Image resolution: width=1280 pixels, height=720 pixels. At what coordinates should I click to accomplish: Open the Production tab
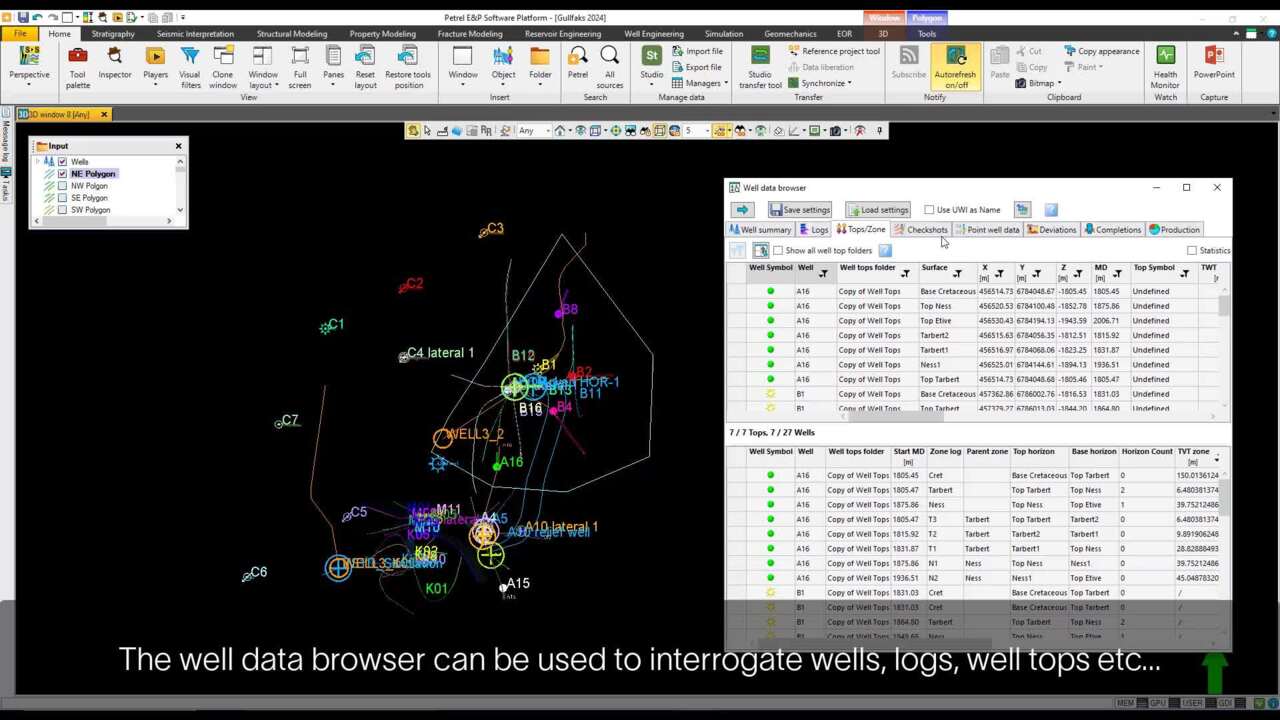click(1175, 230)
